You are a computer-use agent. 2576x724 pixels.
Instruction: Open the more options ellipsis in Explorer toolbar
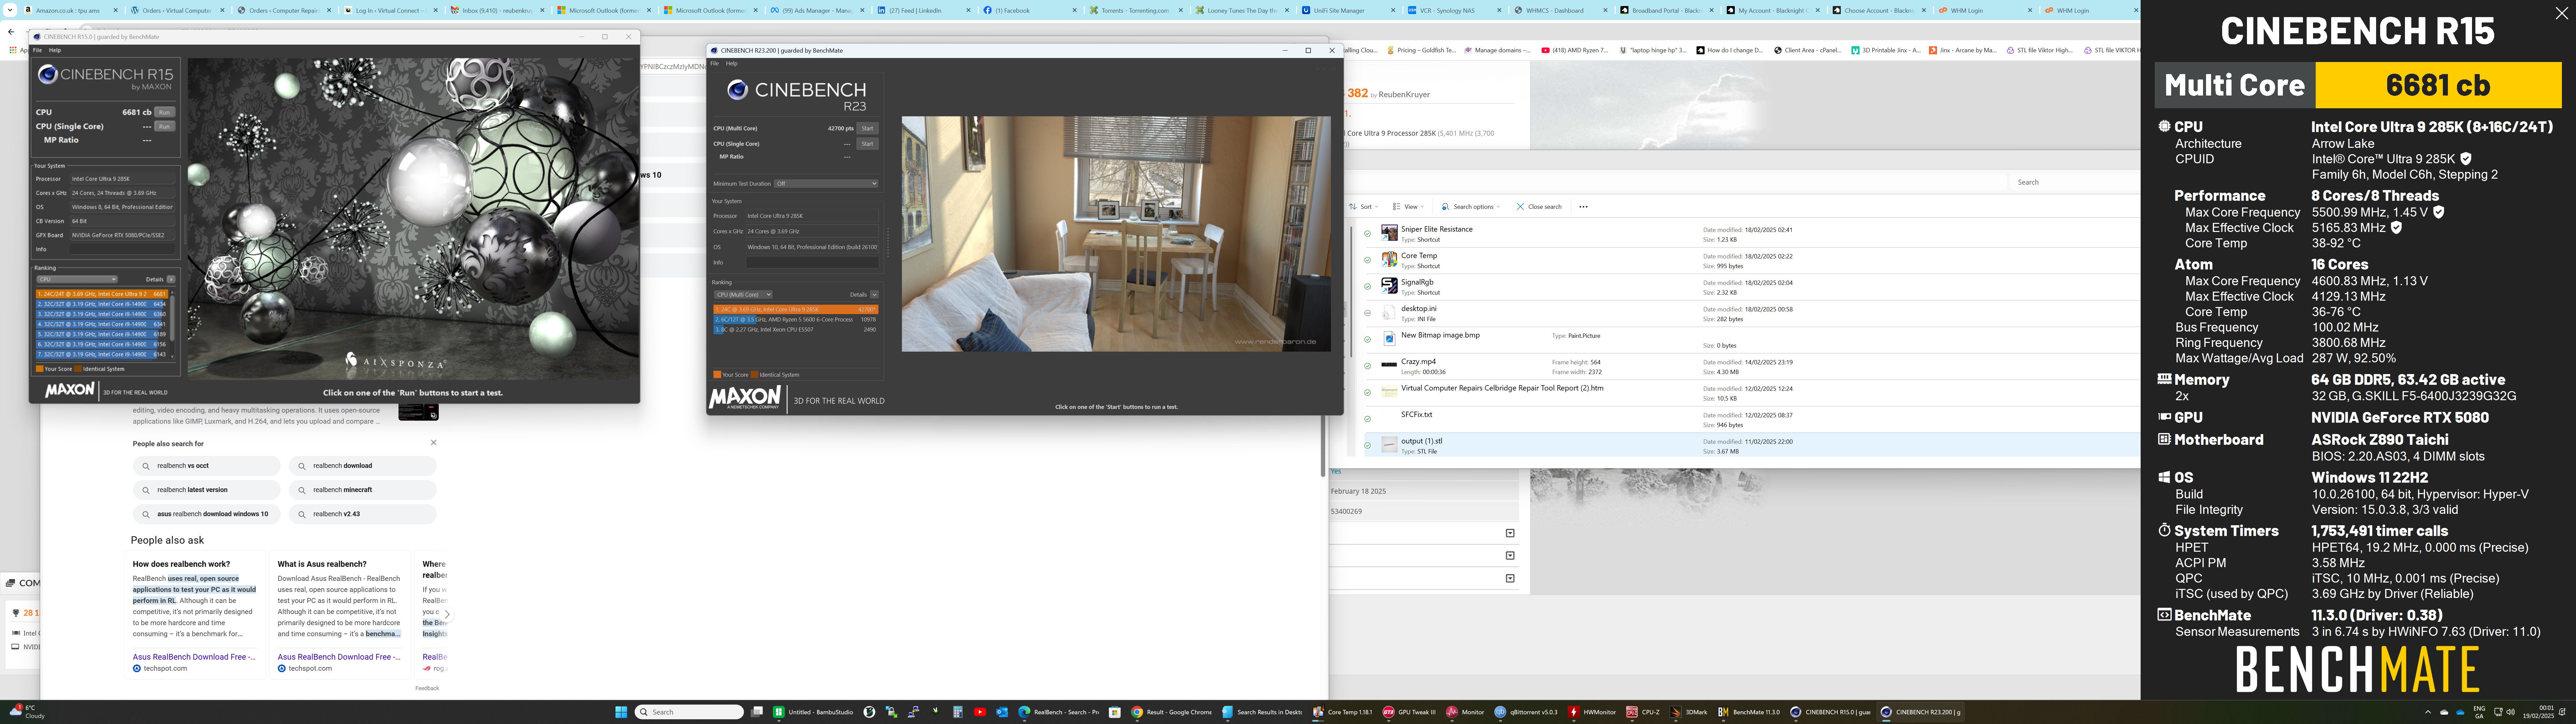click(x=1583, y=207)
